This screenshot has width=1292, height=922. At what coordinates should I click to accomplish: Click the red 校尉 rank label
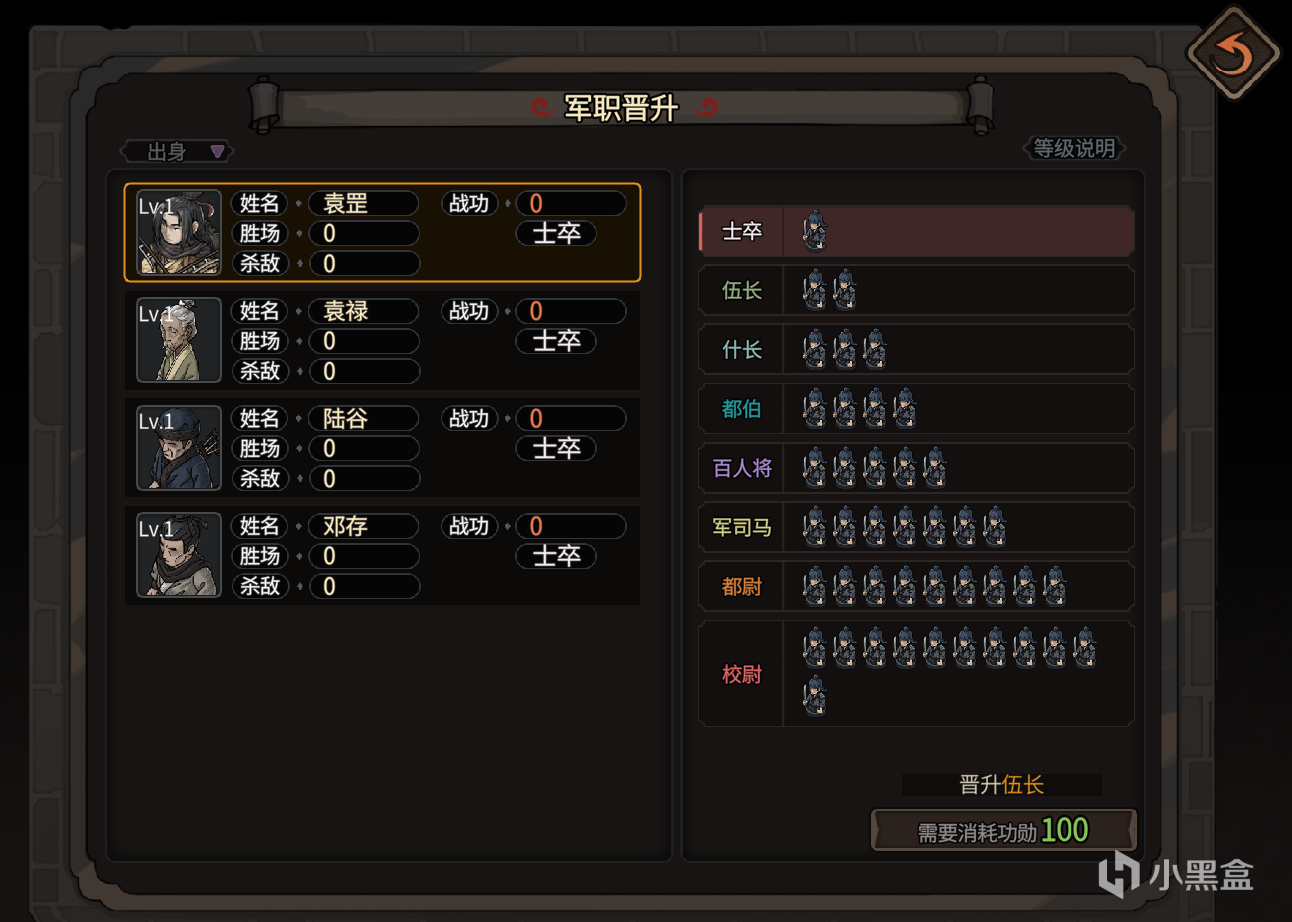click(742, 674)
